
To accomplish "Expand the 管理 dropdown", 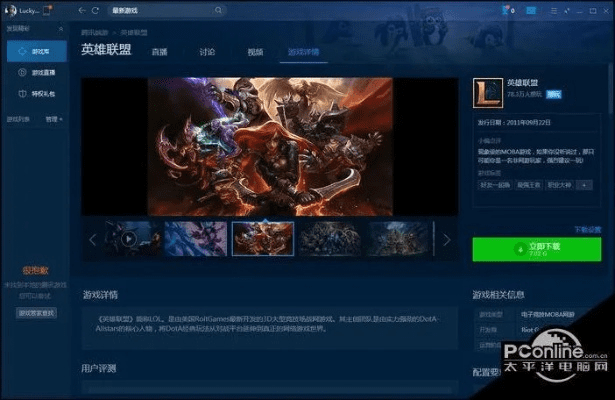I will point(54,119).
